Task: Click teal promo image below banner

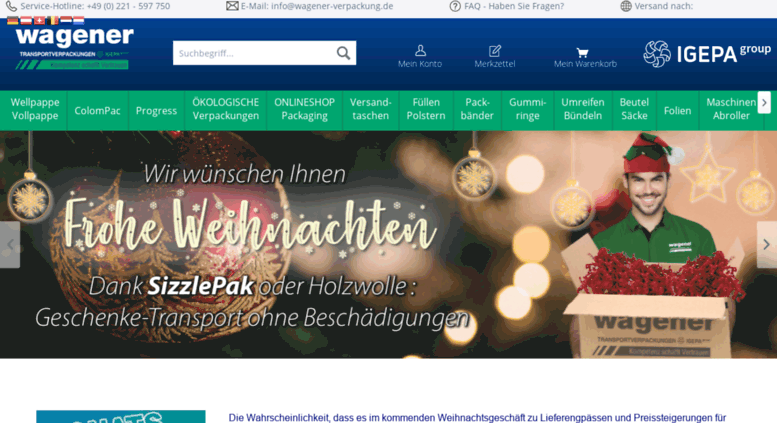Action: click(x=120, y=417)
